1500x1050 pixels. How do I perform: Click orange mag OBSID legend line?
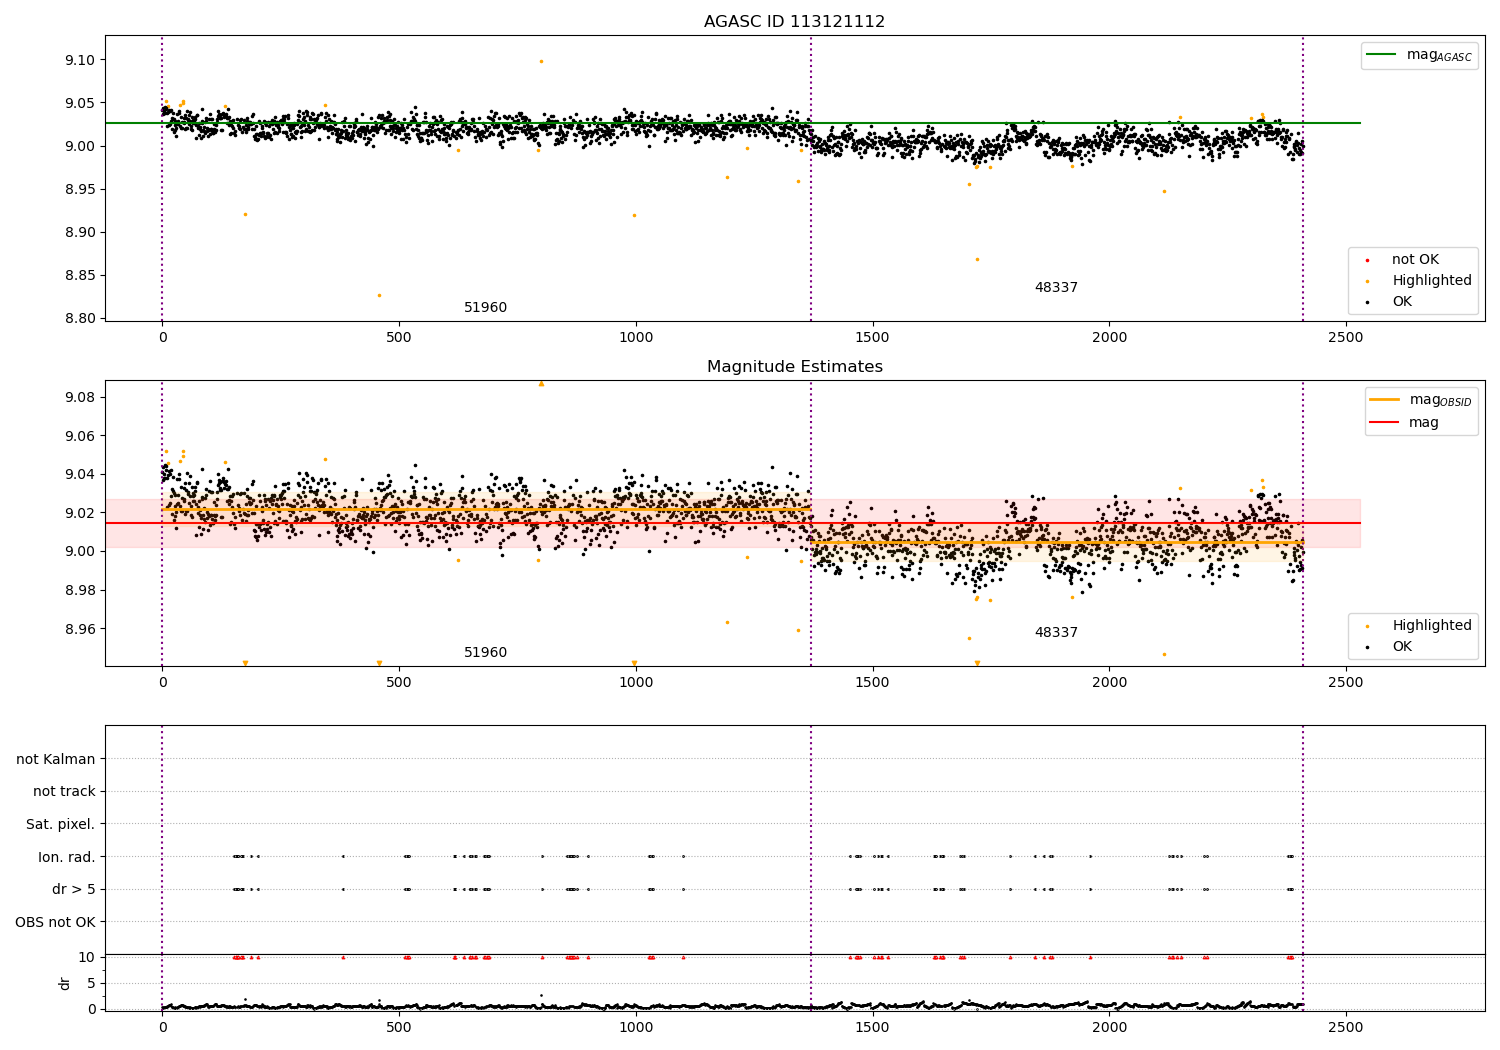pos(1385,400)
